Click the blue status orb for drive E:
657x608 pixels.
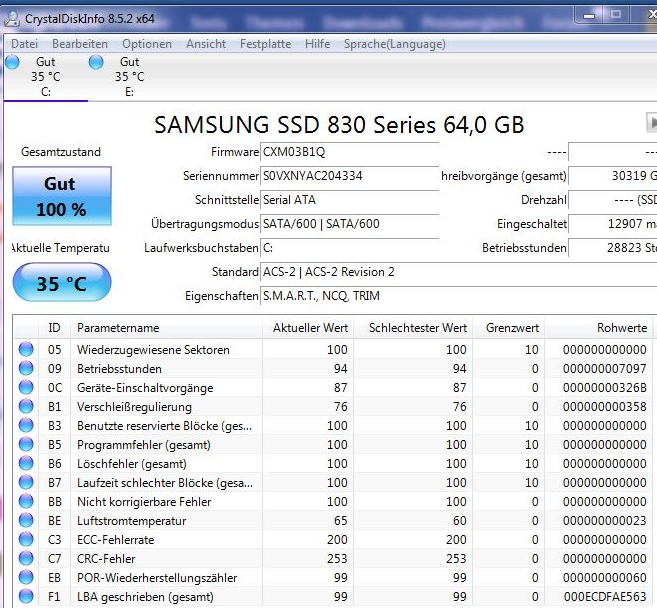click(96, 62)
